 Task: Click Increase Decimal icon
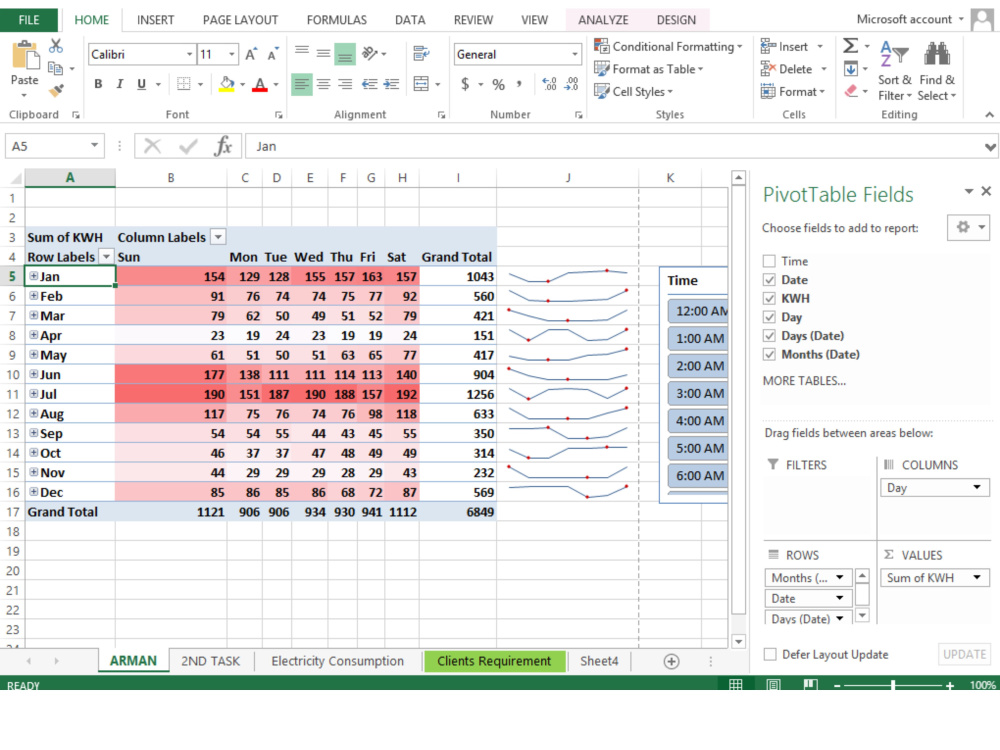click(549, 84)
